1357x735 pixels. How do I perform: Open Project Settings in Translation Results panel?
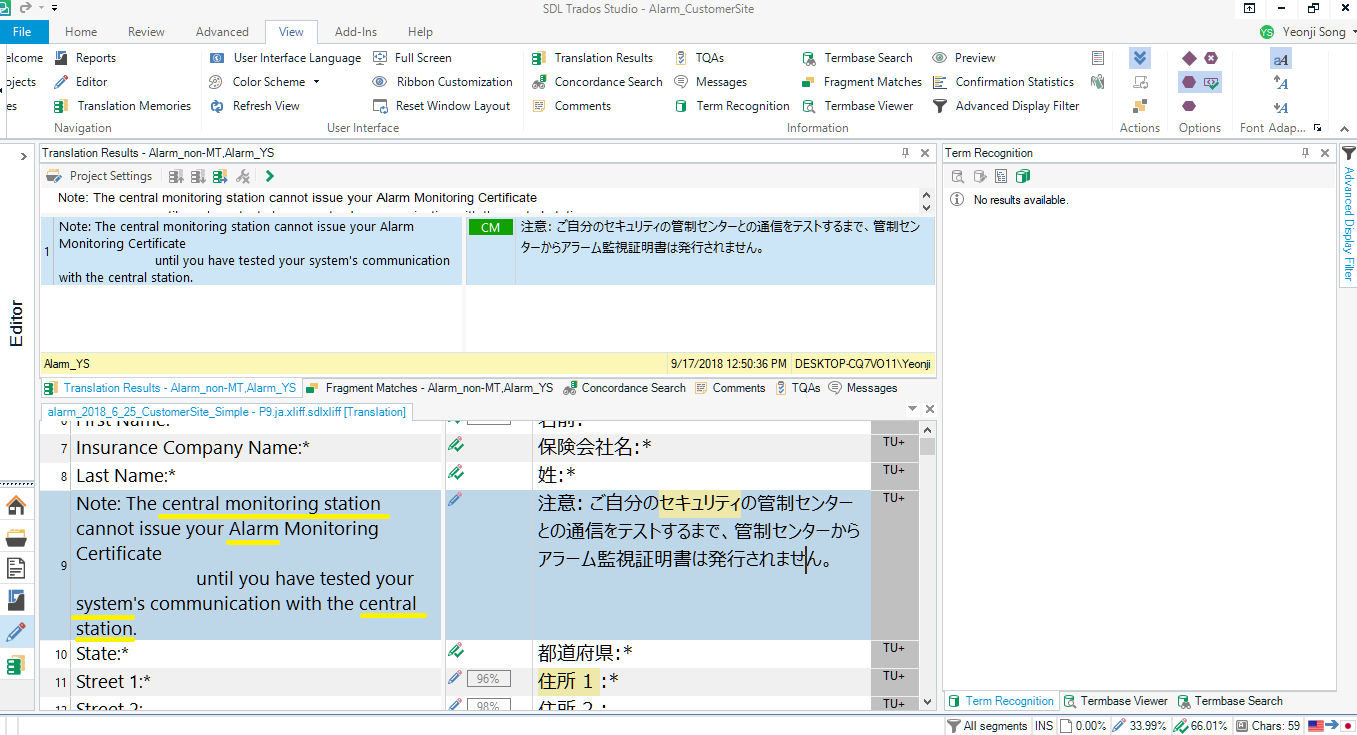100,176
